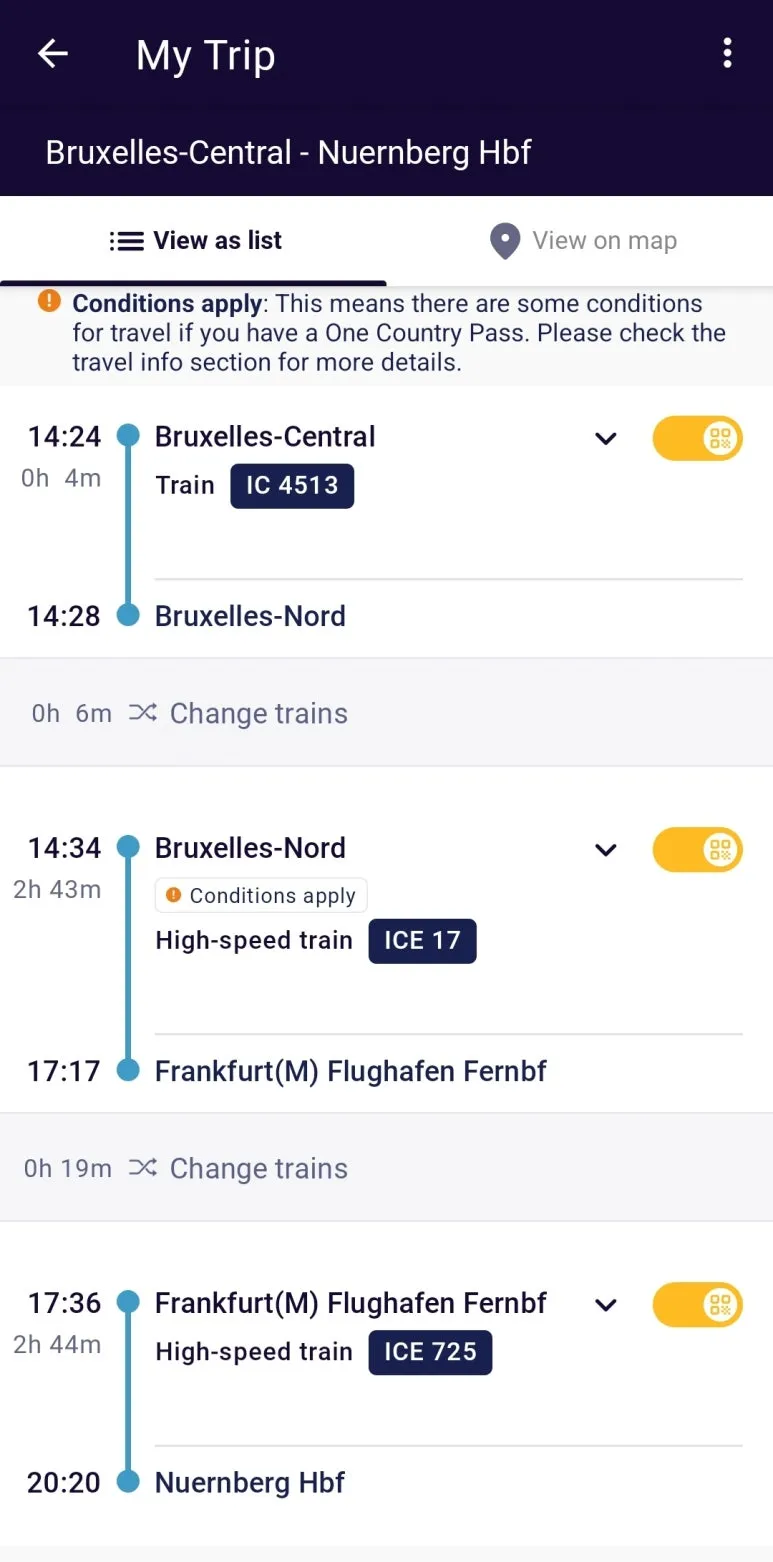Viewport: 773px width, 1562px height.
Task: Toggle the yellow ticket switch for the ICE 17 leg
Action: coord(698,849)
